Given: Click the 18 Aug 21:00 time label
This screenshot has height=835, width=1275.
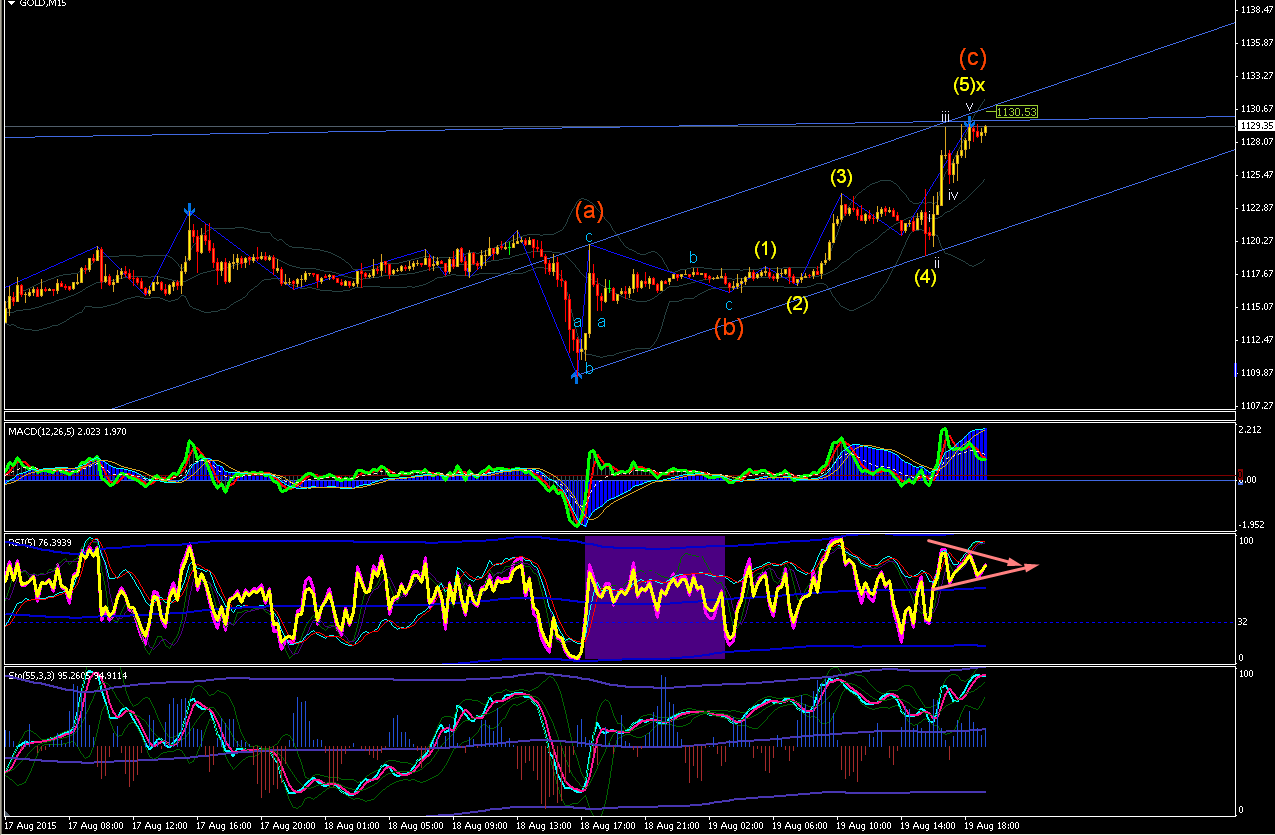Looking at the screenshot, I should (672, 826).
